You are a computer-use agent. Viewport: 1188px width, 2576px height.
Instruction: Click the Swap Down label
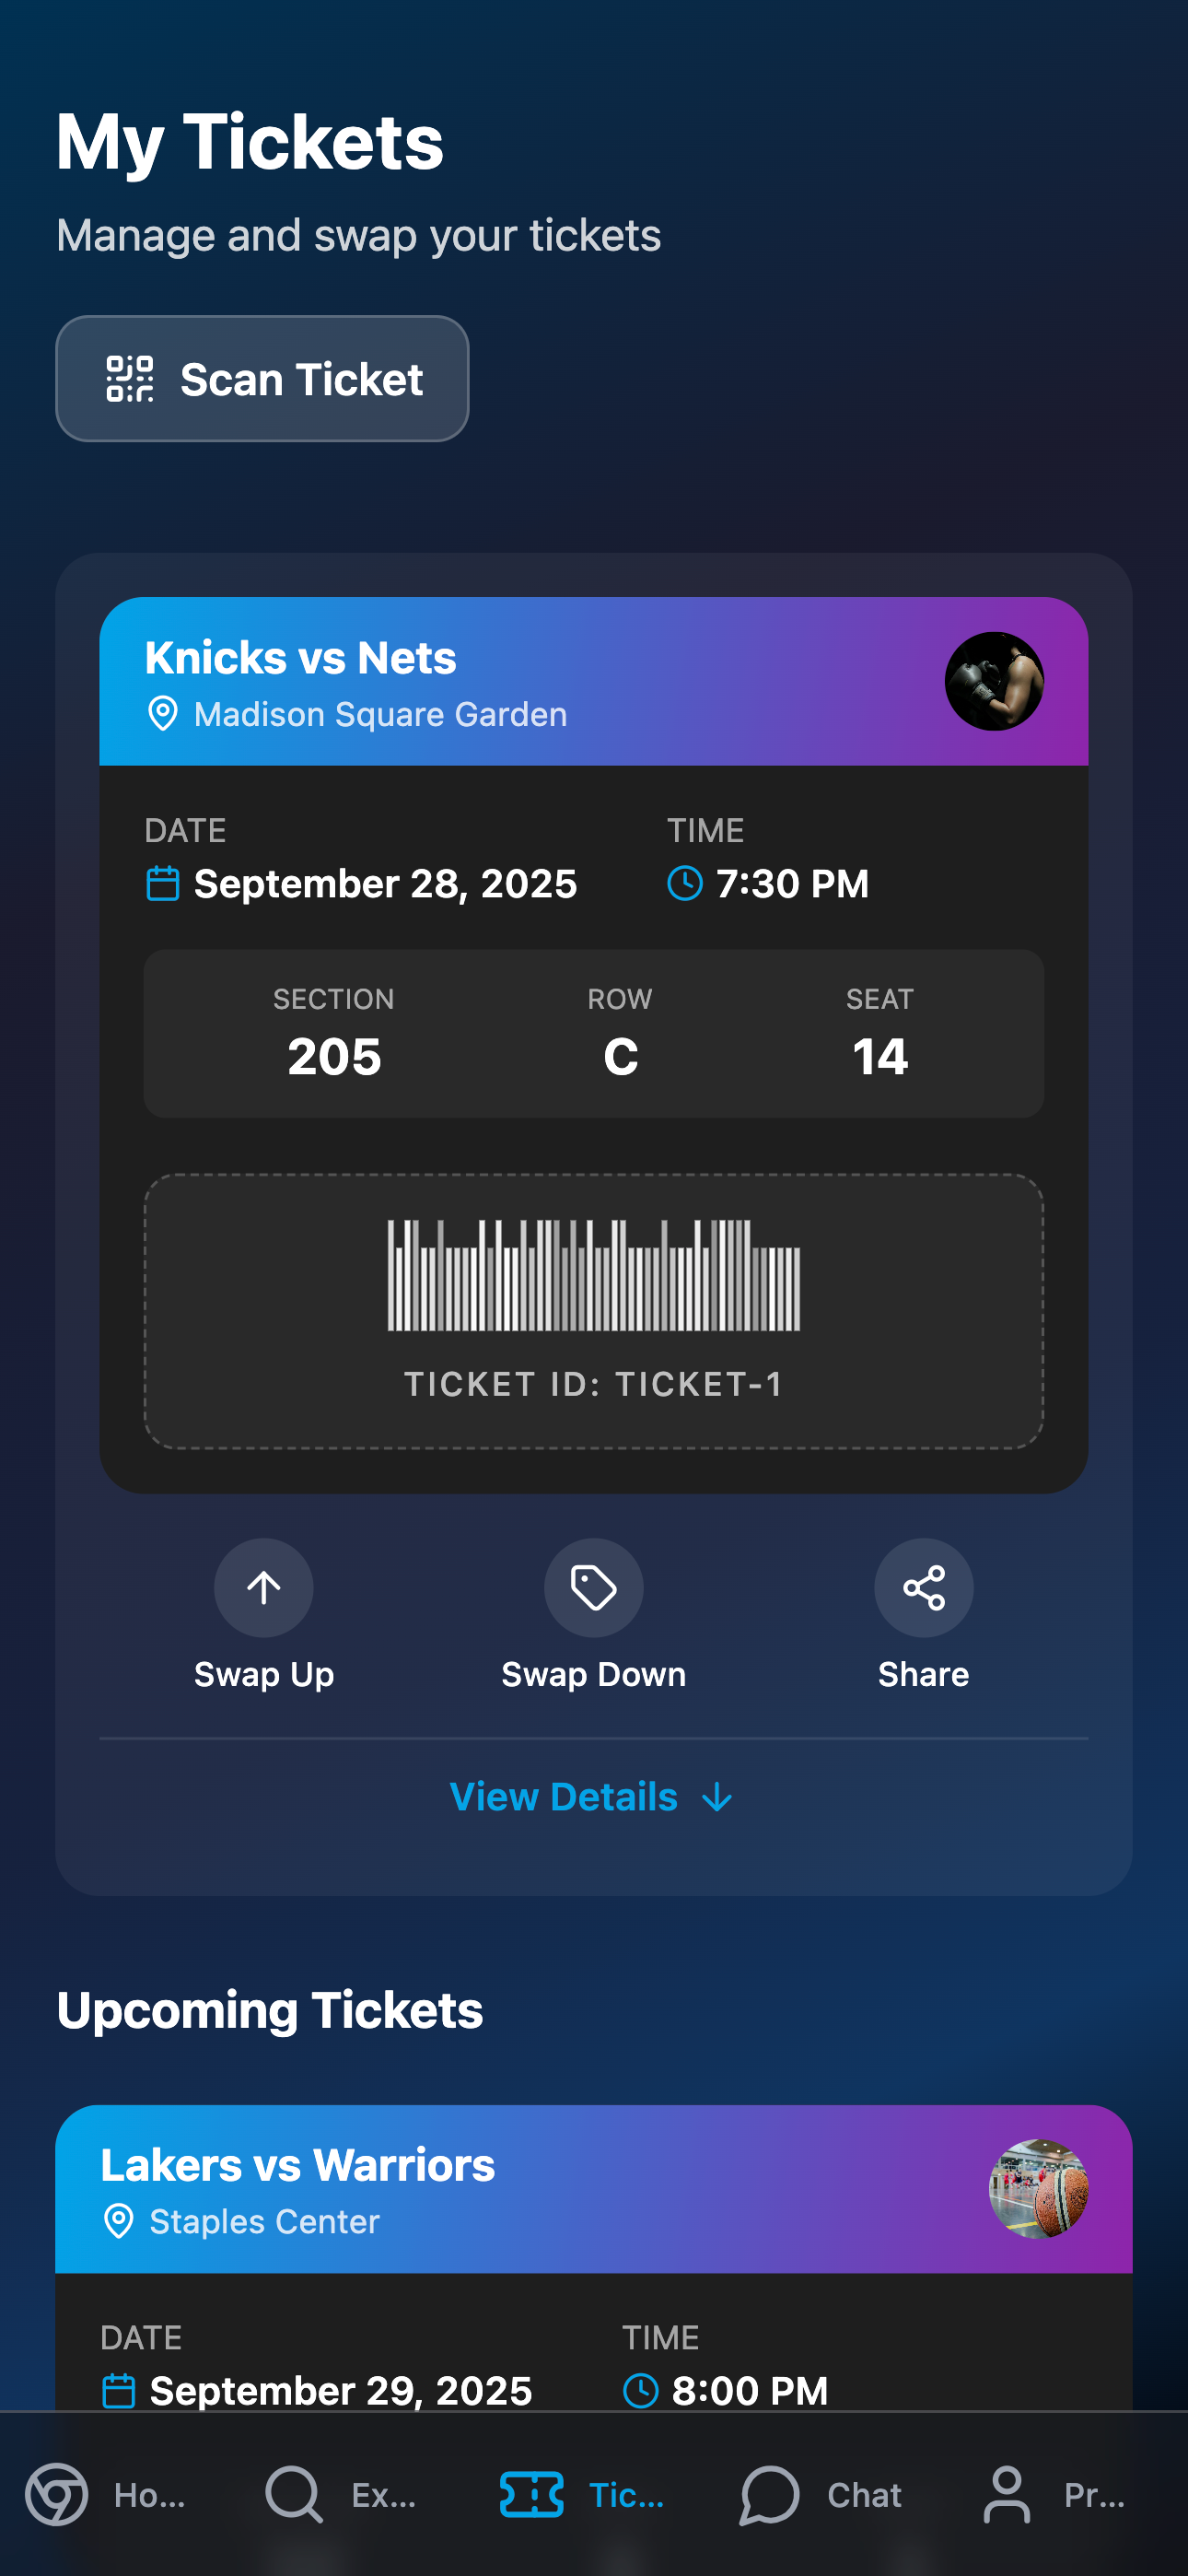pos(594,1674)
